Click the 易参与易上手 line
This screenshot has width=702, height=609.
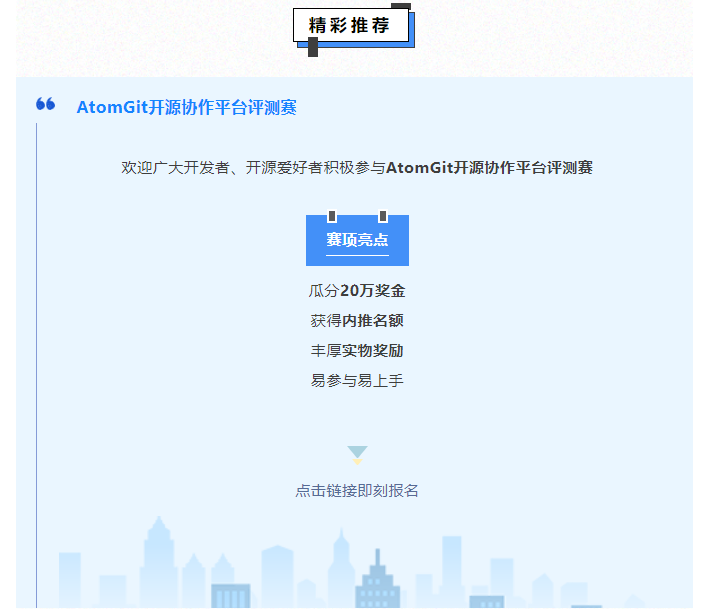[357, 381]
